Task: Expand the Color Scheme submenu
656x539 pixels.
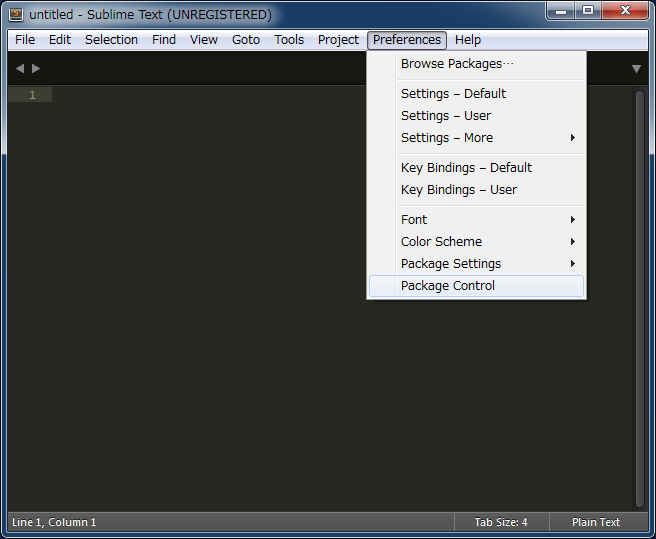Action: point(476,241)
